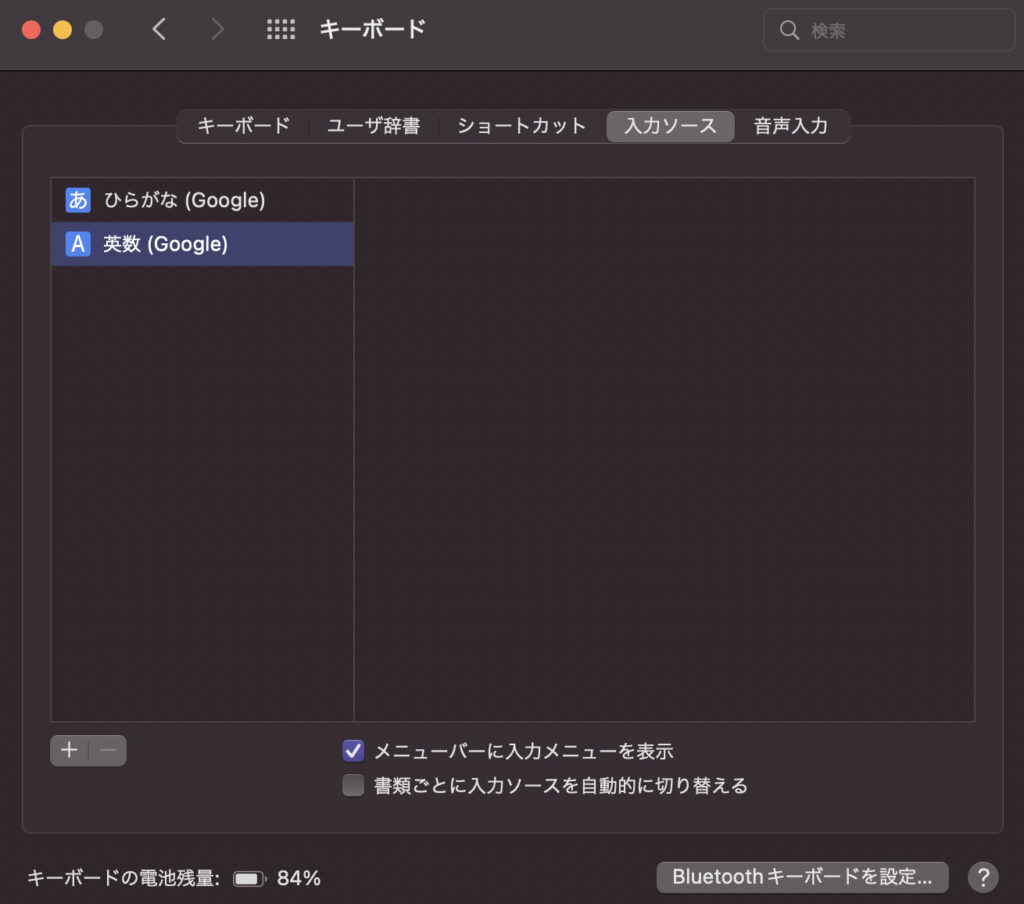Click Bluetoothキーボードを設定... button
The width and height of the screenshot is (1024, 904).
(802, 877)
